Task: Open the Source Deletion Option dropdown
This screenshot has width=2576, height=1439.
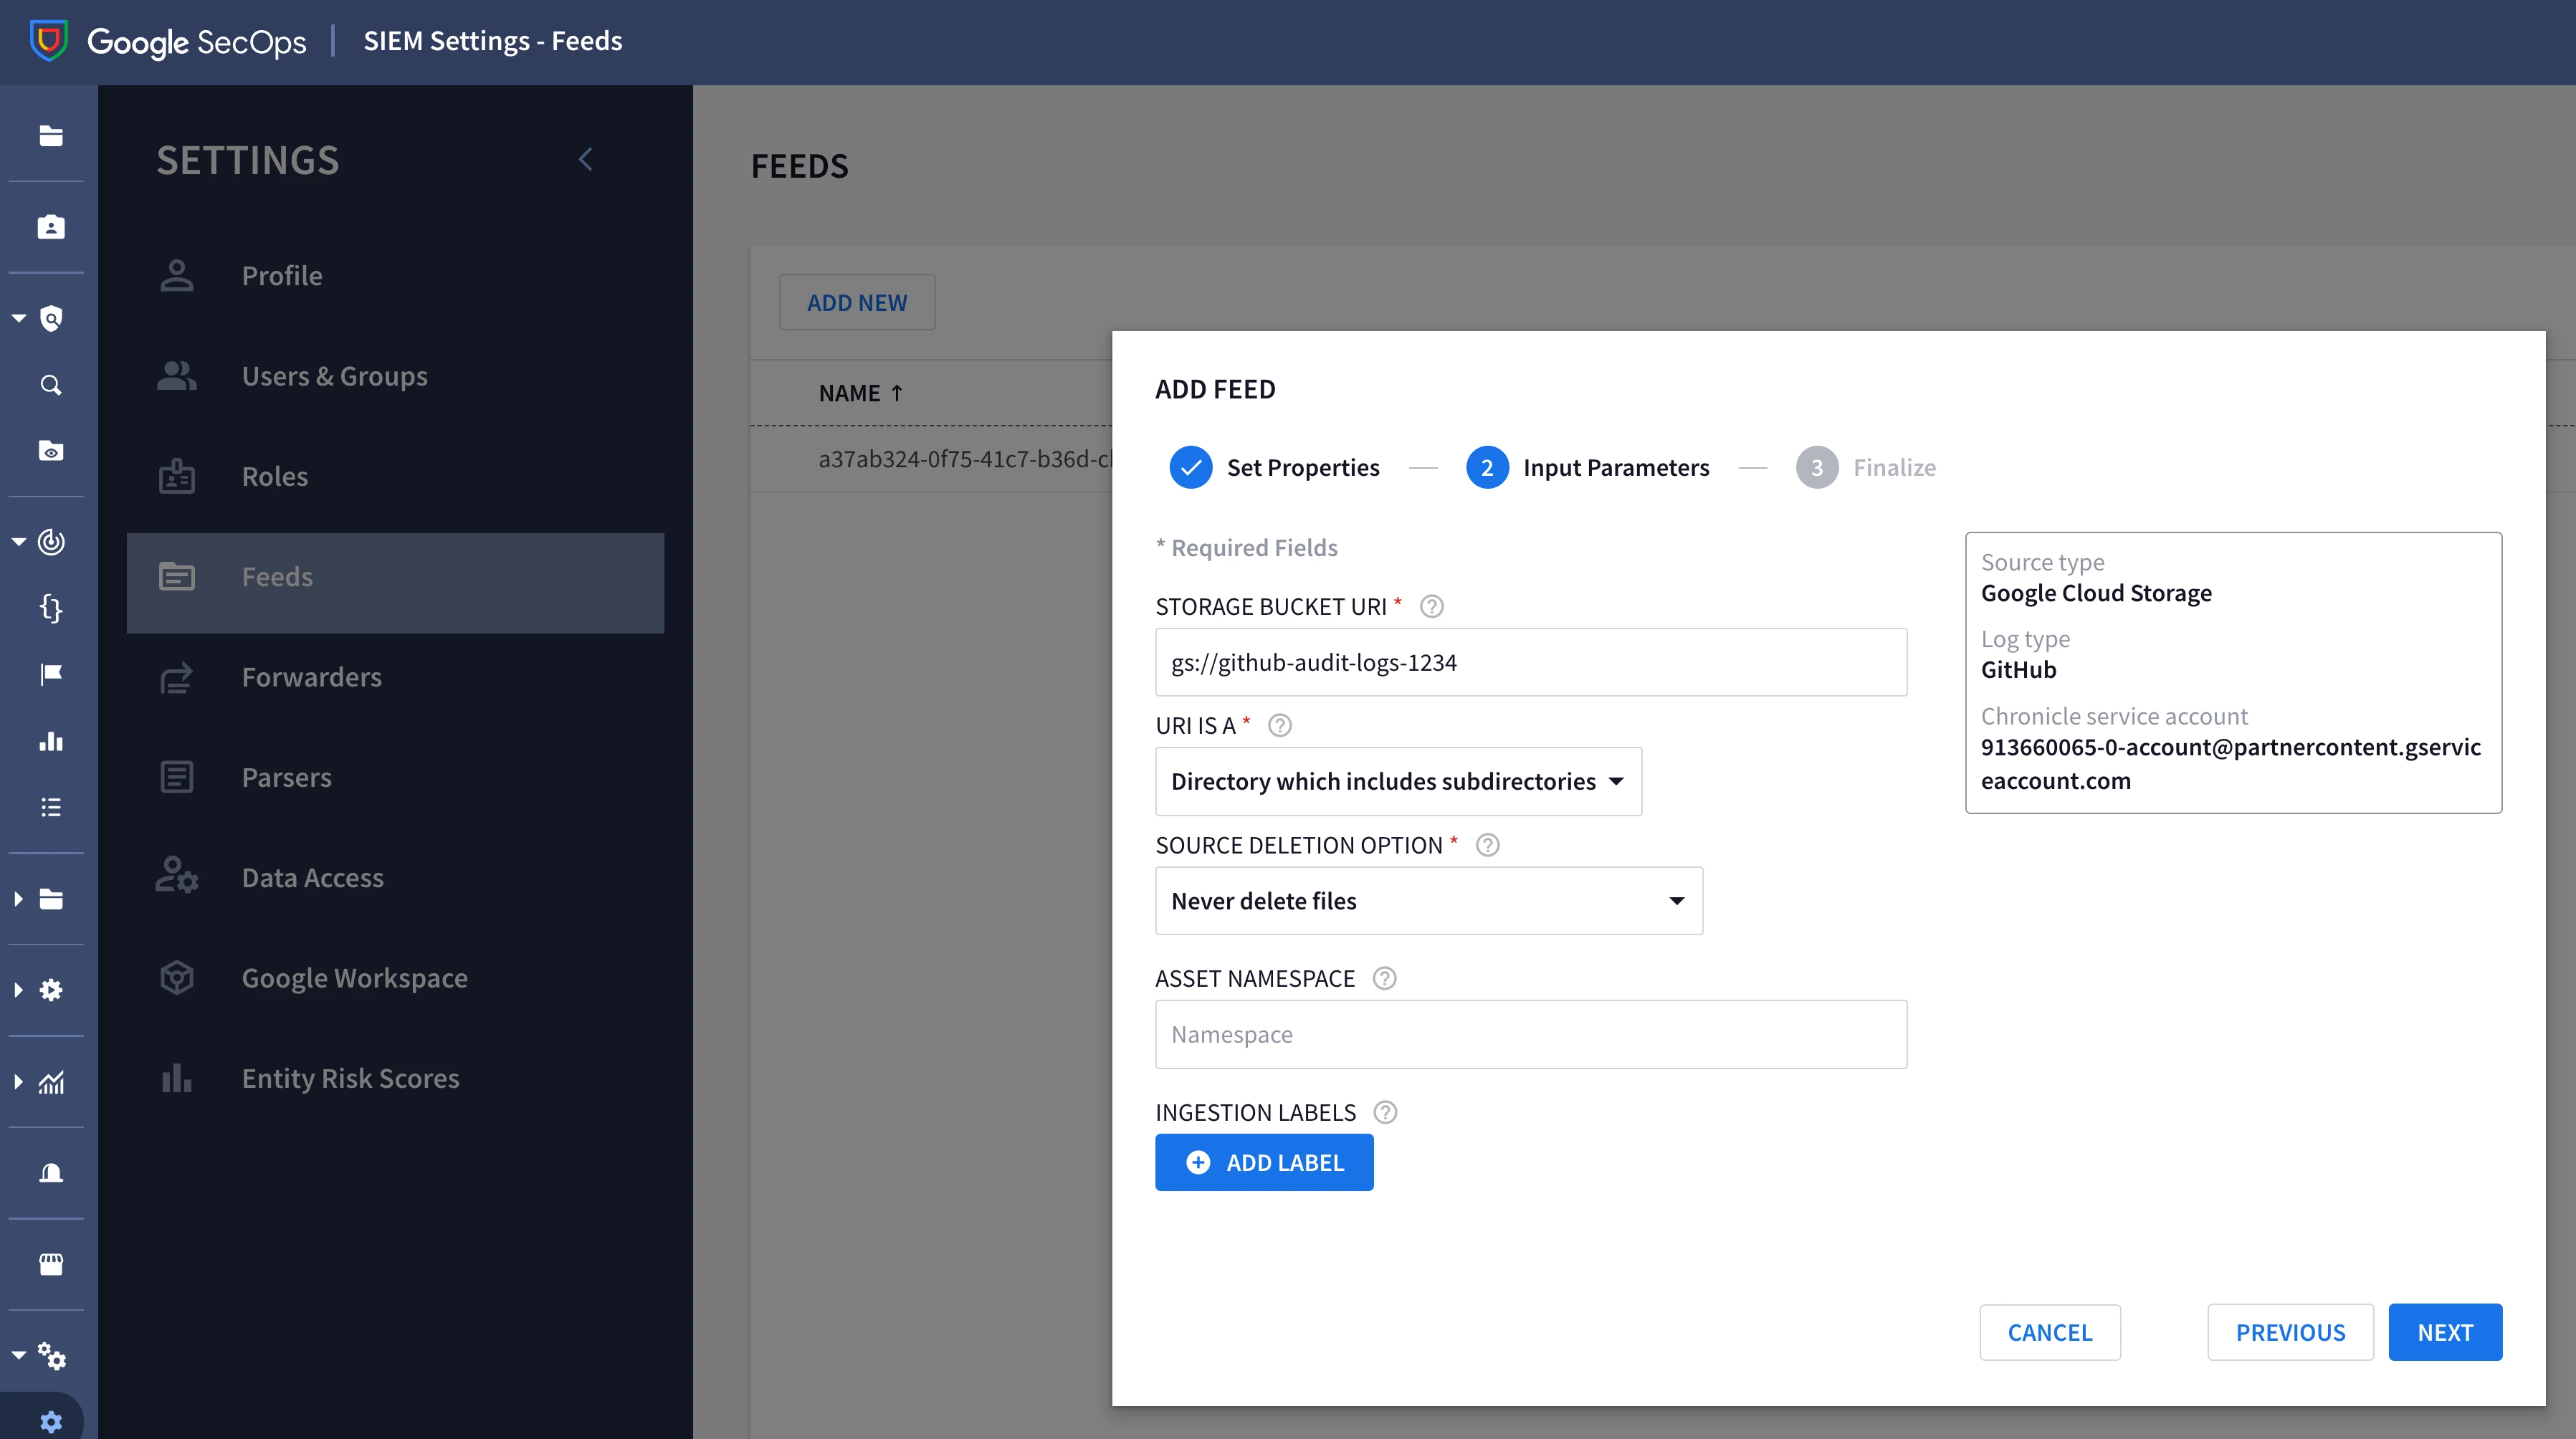Action: pyautogui.click(x=1429, y=901)
